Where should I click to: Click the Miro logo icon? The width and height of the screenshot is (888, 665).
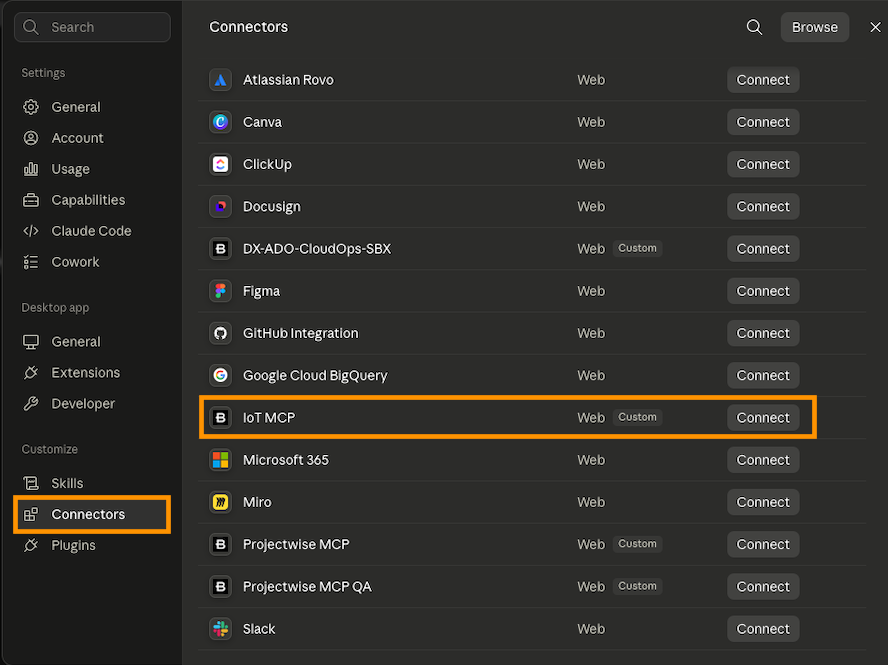click(220, 502)
